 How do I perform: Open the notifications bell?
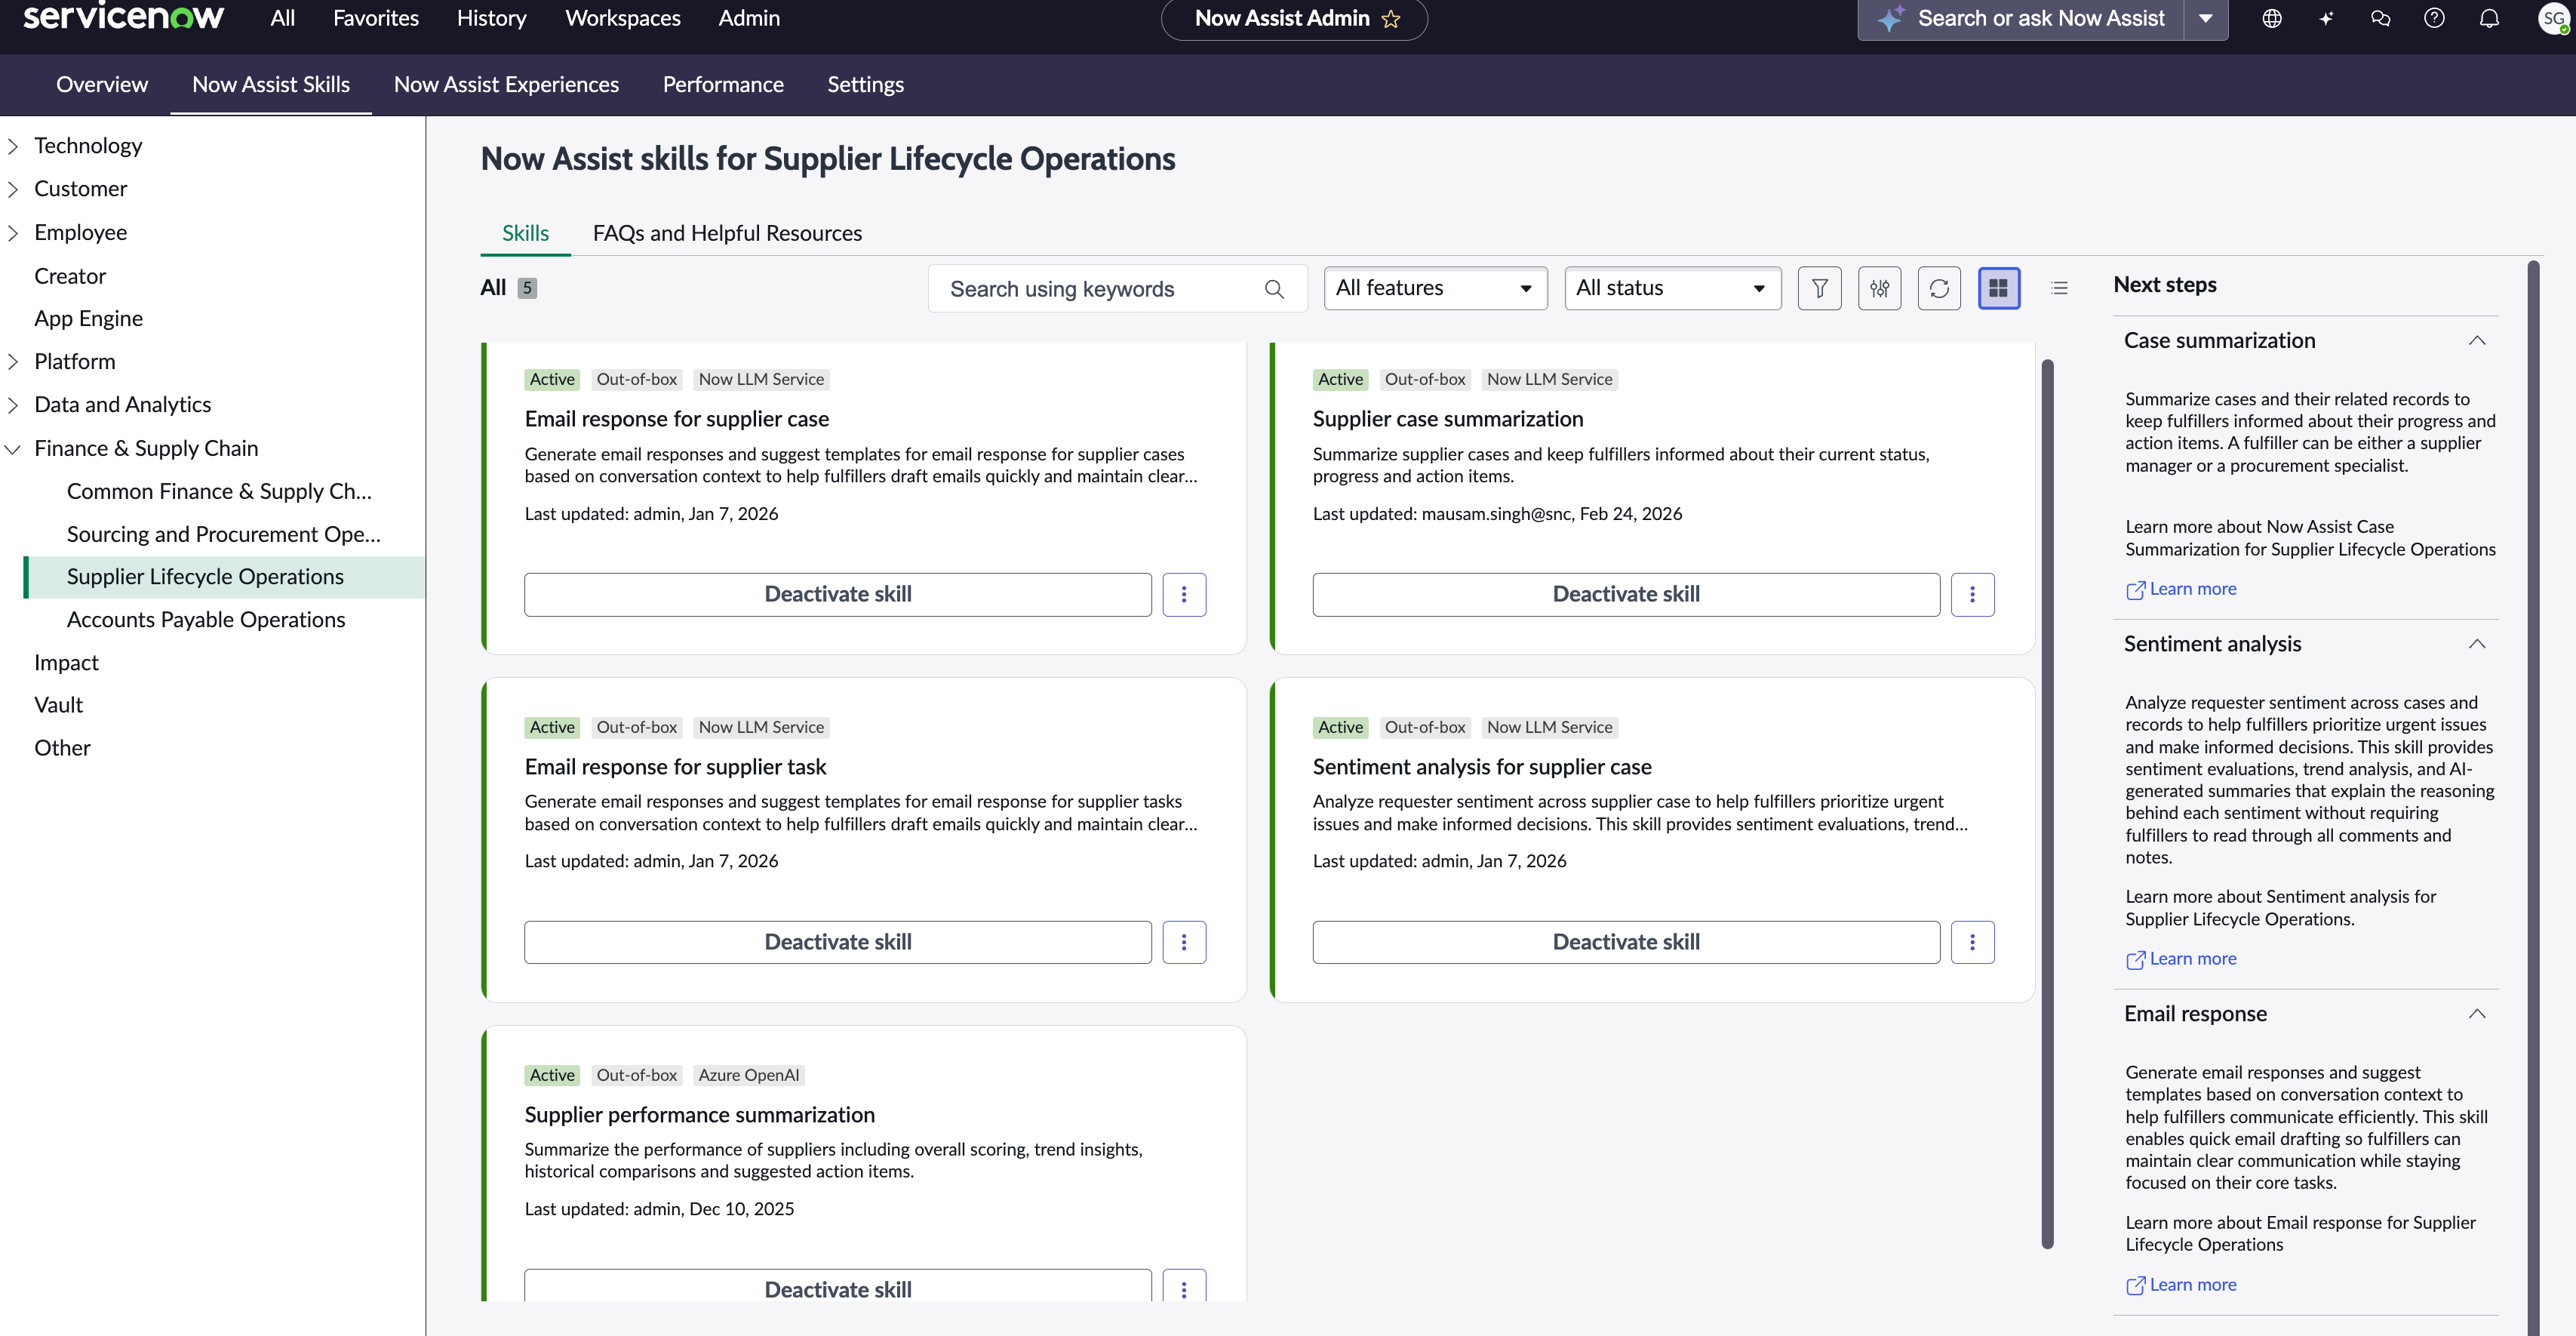2489,18
